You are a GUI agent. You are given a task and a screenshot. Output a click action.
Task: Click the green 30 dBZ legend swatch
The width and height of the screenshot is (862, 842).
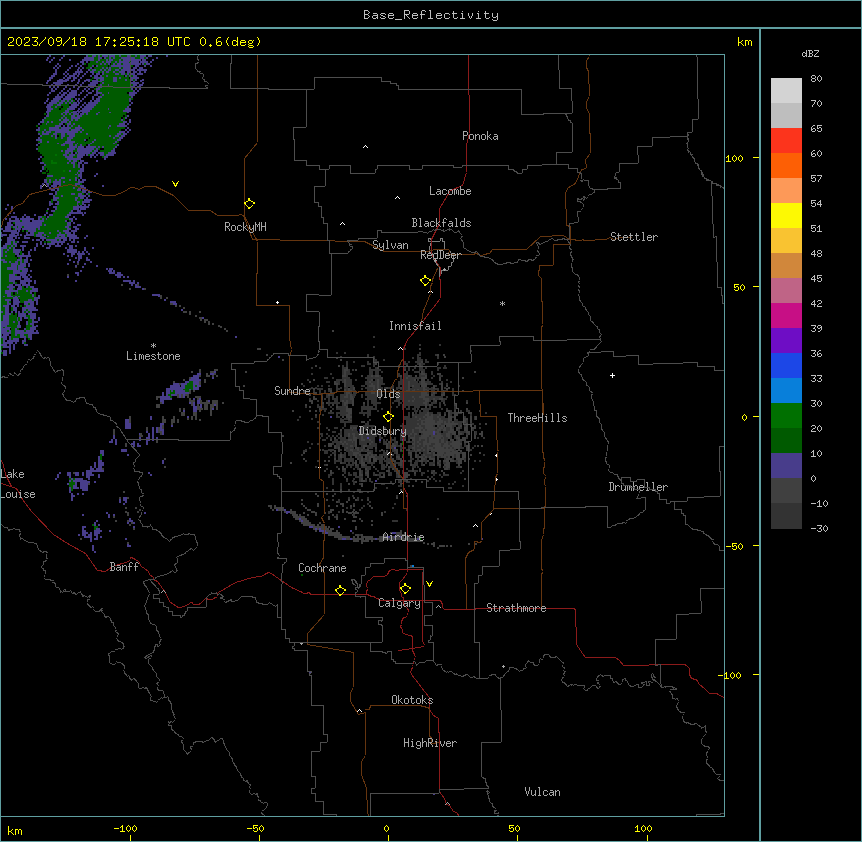pos(786,416)
